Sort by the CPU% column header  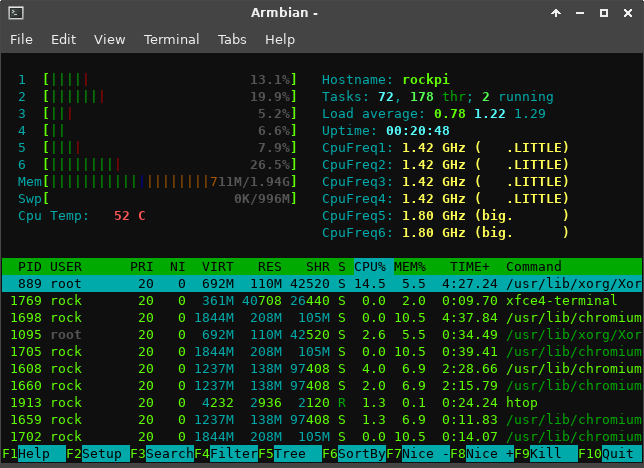coord(370,267)
